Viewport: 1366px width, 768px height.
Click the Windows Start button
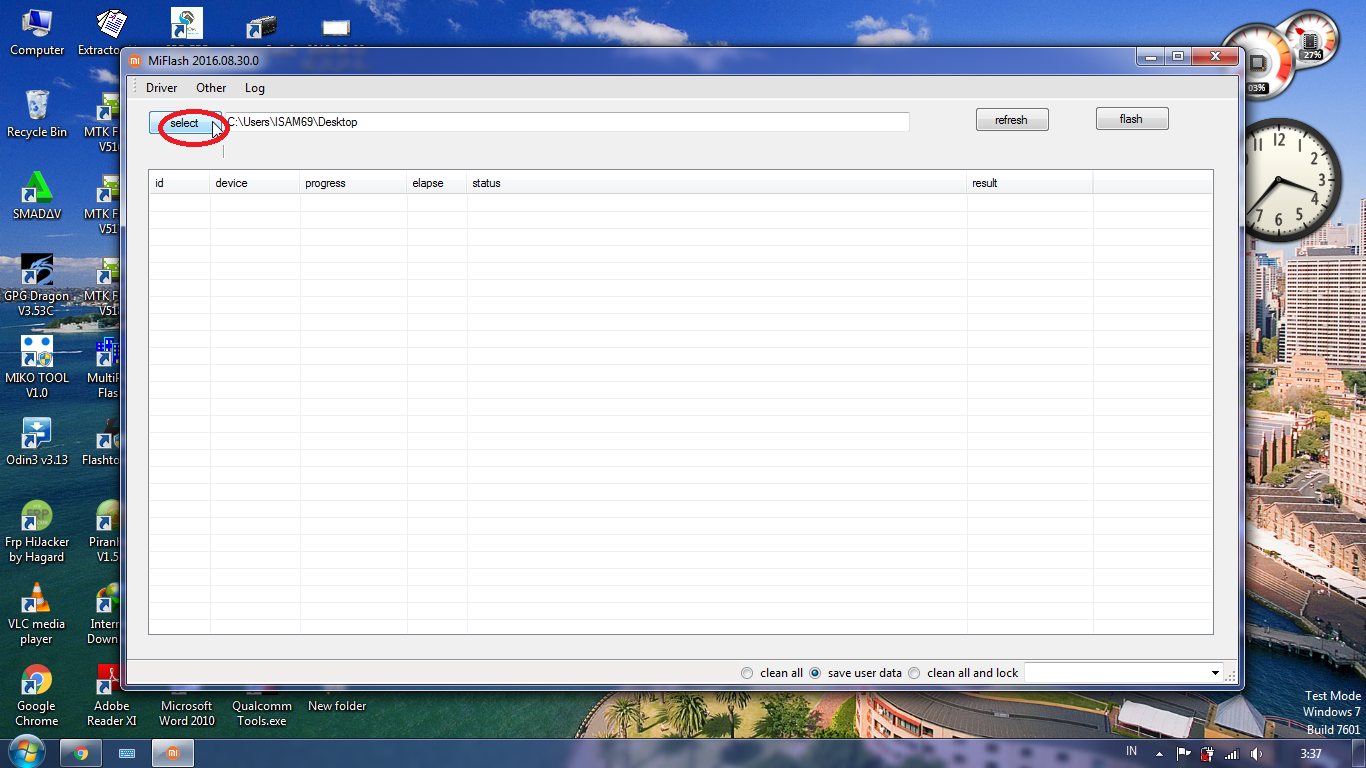(x=26, y=752)
